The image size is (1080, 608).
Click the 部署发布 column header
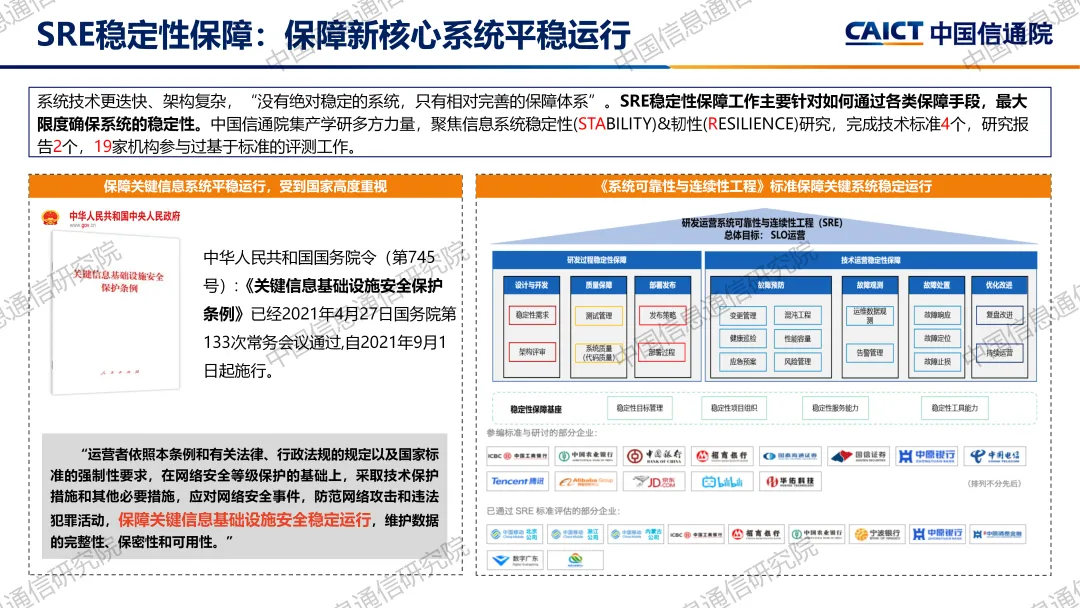(663, 285)
